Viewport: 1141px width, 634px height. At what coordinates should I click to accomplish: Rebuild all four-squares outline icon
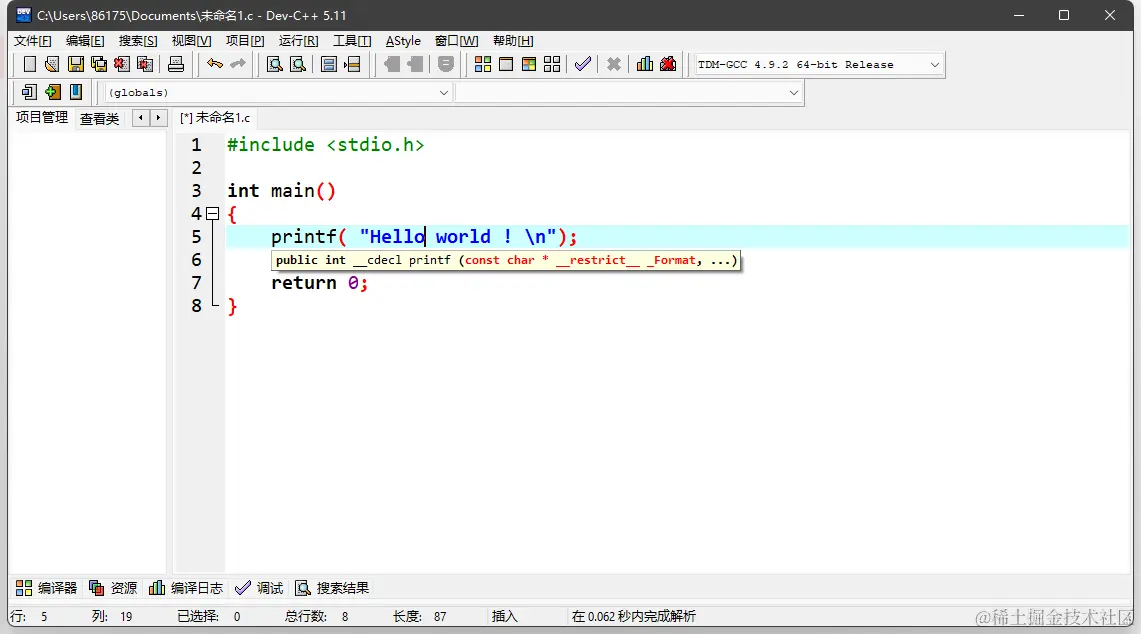pyautogui.click(x=552, y=64)
